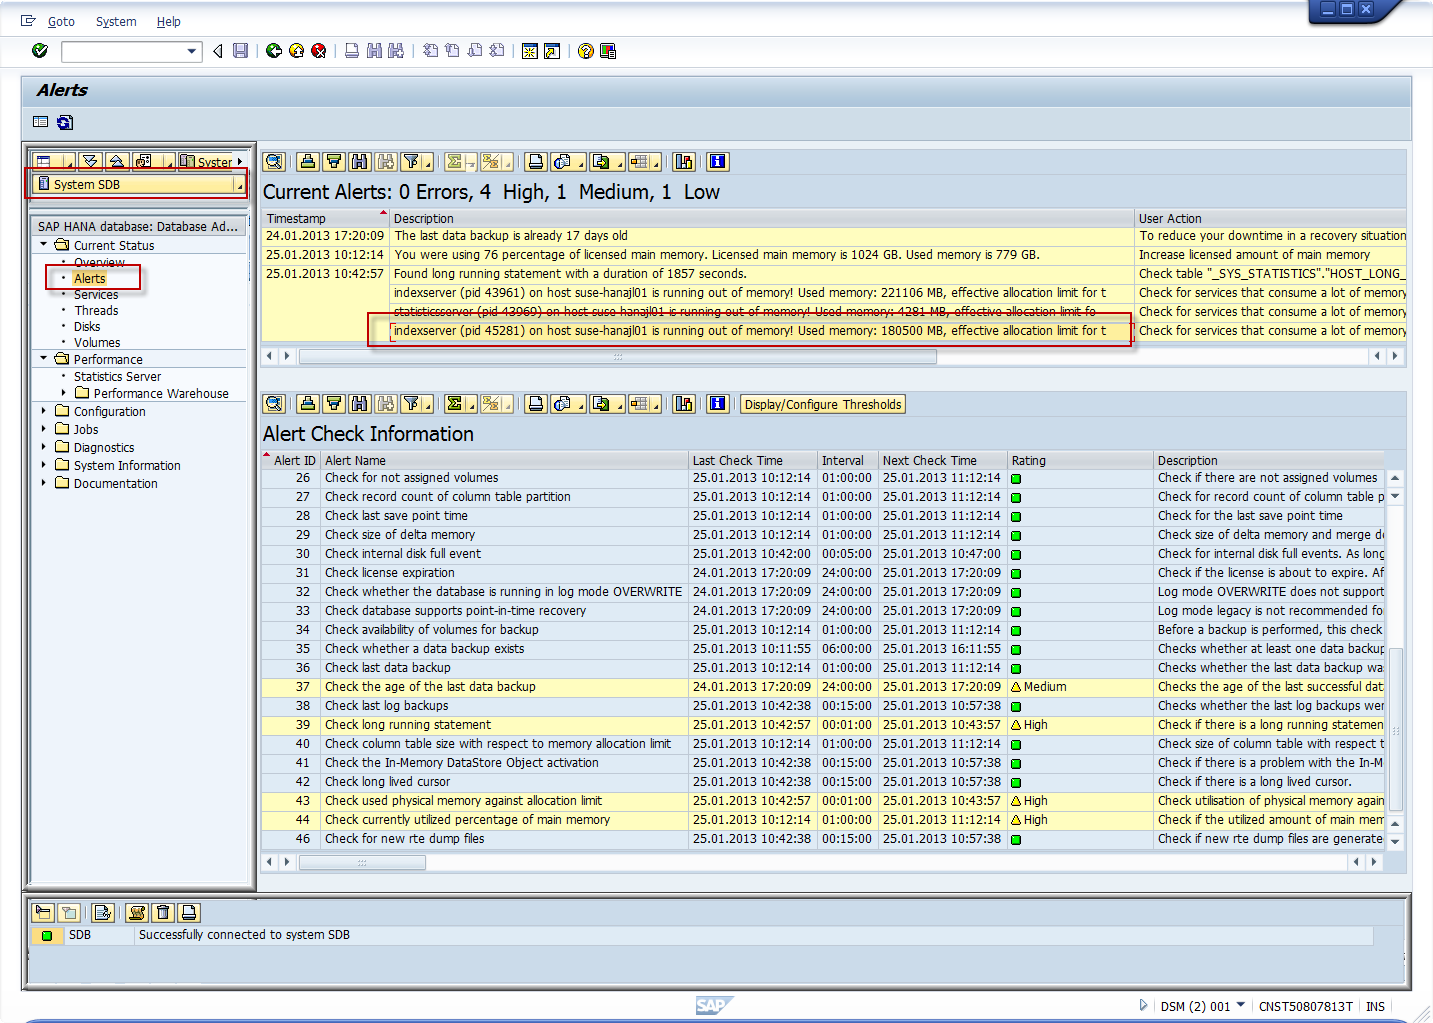
Task: Click the table list icon under Alerts title
Action: tap(41, 122)
